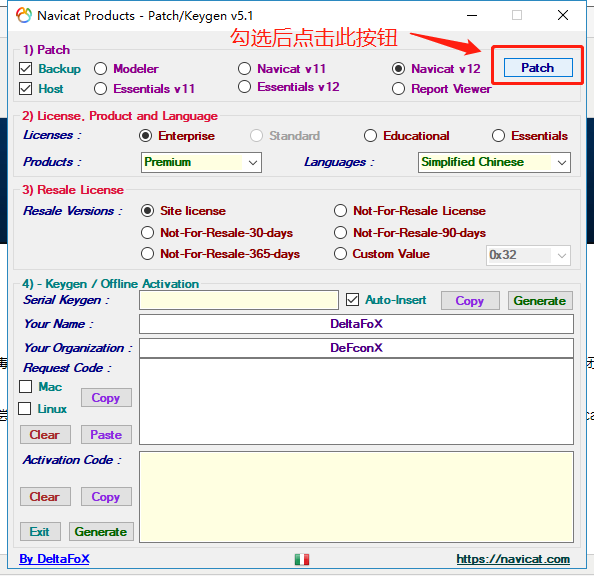The height and width of the screenshot is (576, 594).
Task: Click Generate next to Serial Keygen
Action: [x=540, y=301]
